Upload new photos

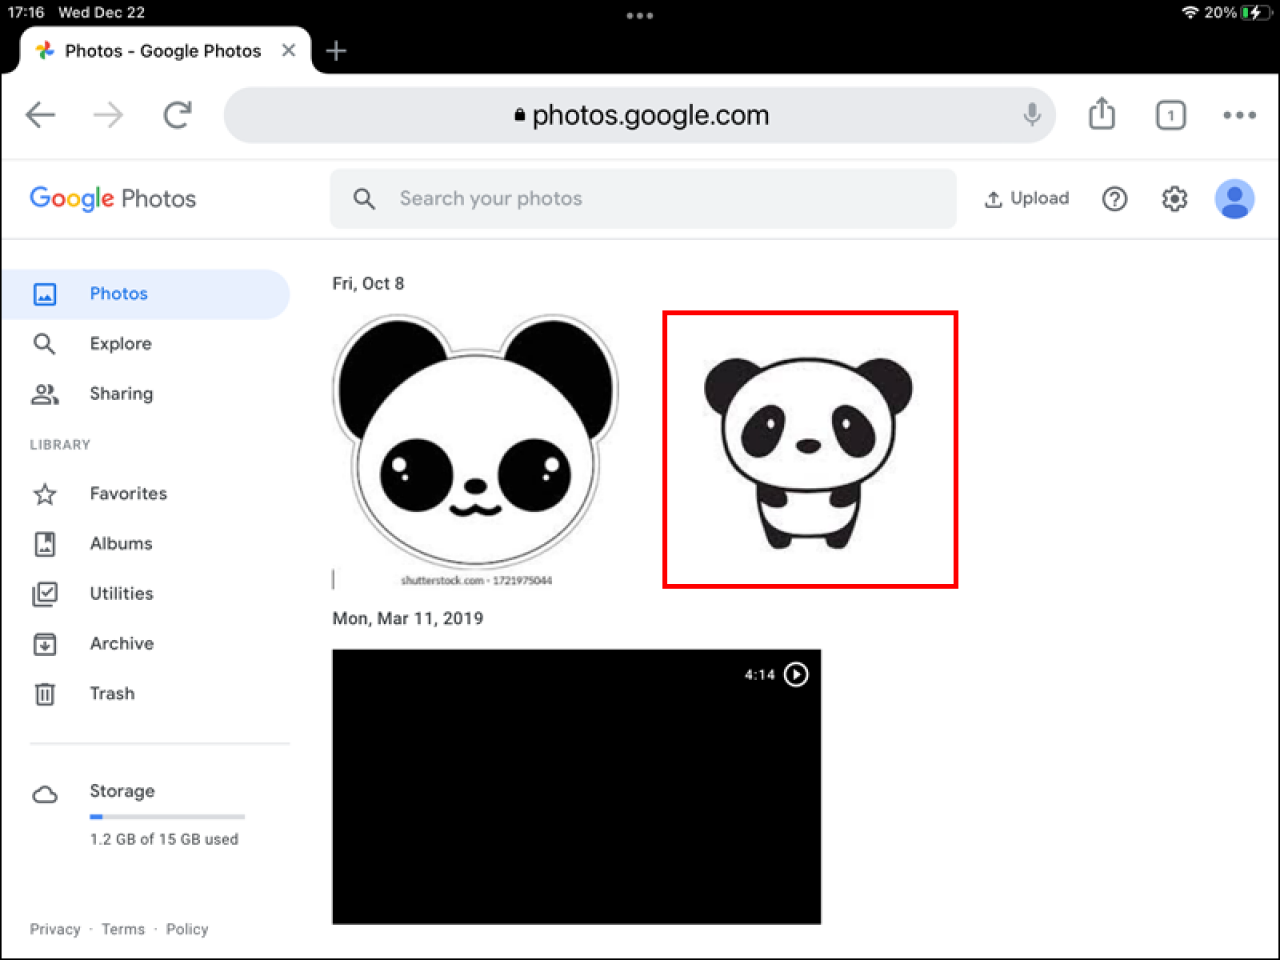point(1026,198)
